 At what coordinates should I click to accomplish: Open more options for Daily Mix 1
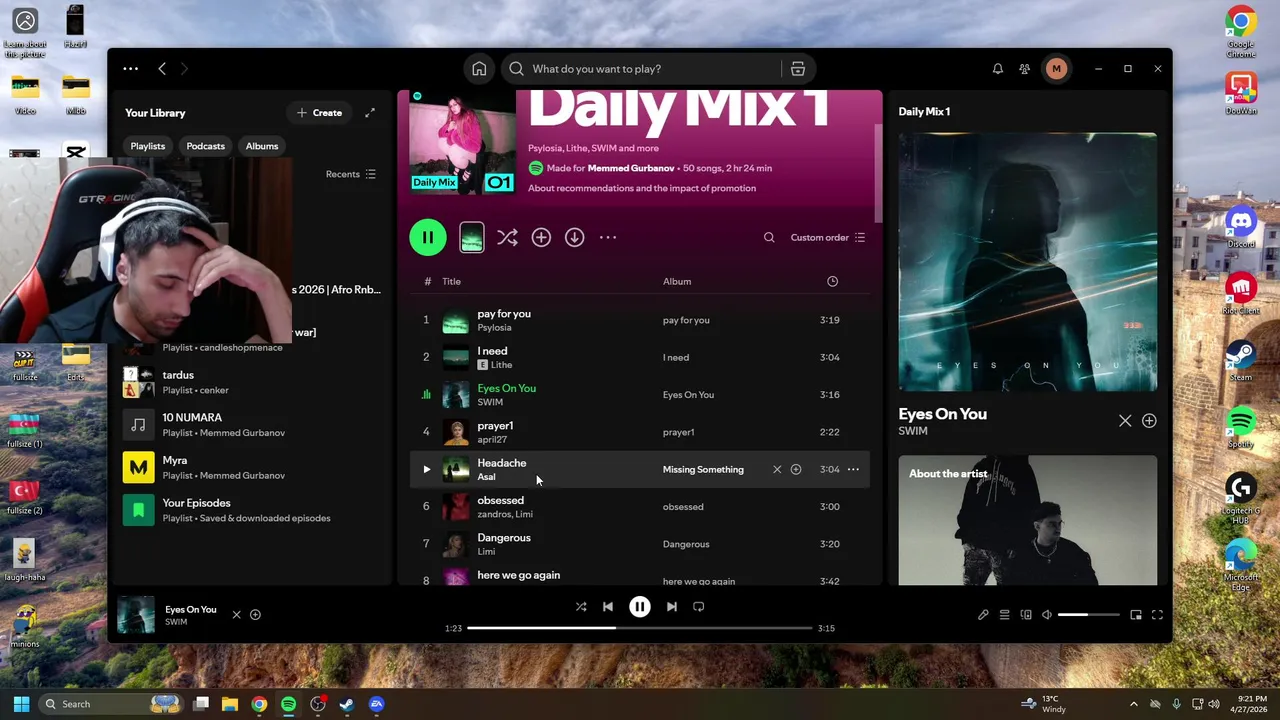608,237
